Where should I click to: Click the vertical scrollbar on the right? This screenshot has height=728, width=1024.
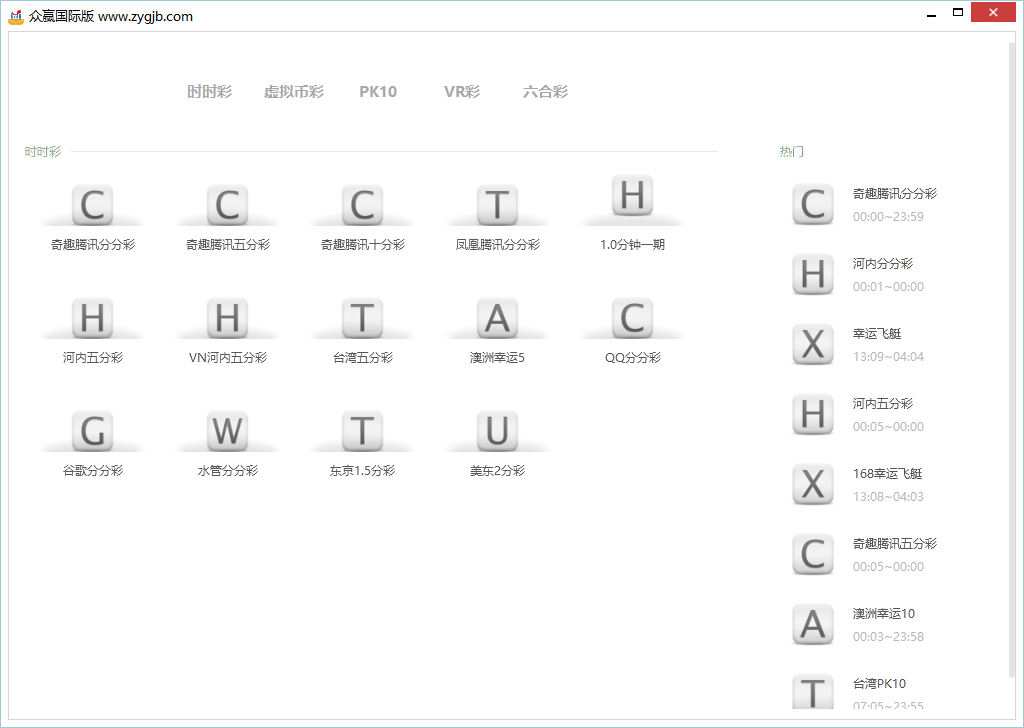(x=1012, y=359)
